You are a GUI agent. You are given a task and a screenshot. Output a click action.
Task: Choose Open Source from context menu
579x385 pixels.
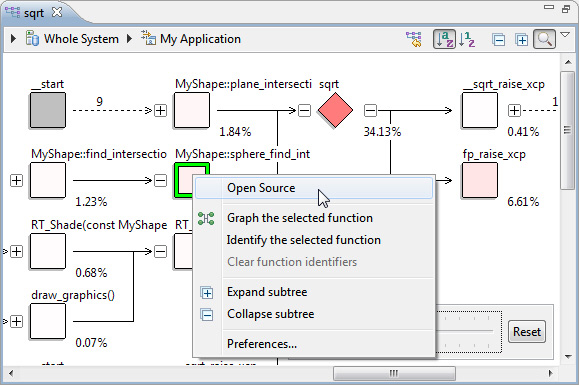[x=314, y=188]
